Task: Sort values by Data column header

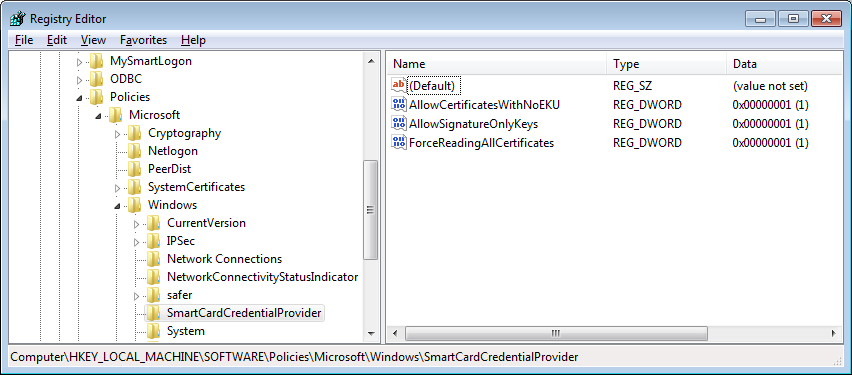Action: coord(784,64)
